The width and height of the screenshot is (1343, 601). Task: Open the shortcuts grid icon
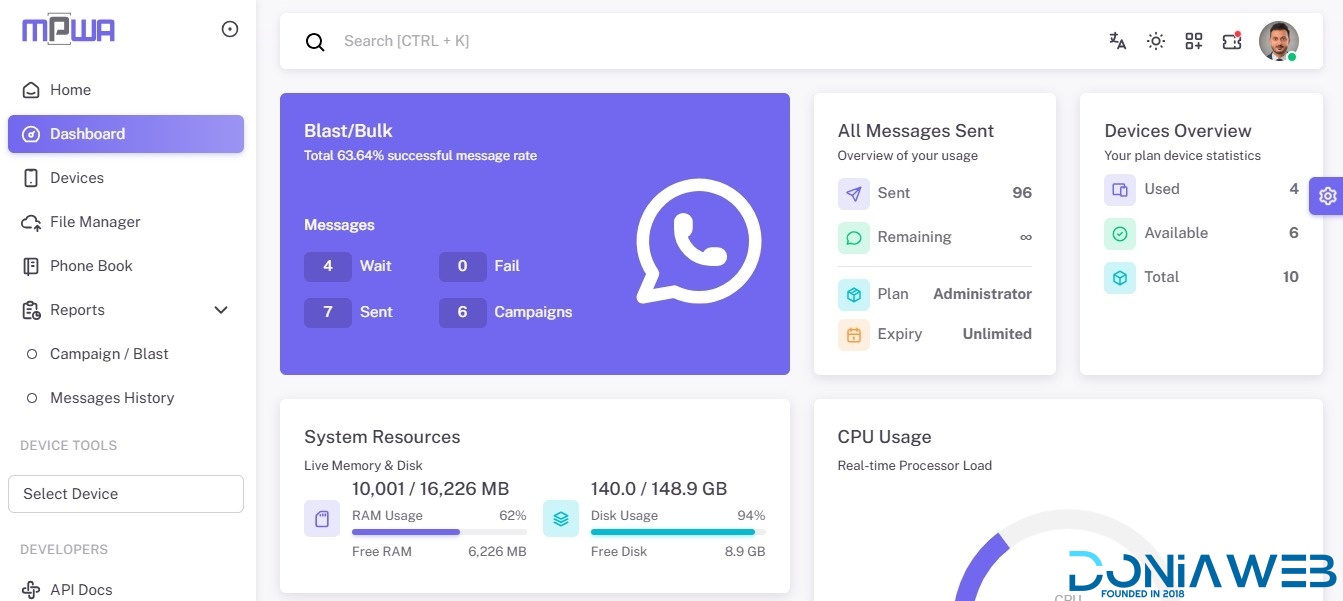coord(1193,41)
